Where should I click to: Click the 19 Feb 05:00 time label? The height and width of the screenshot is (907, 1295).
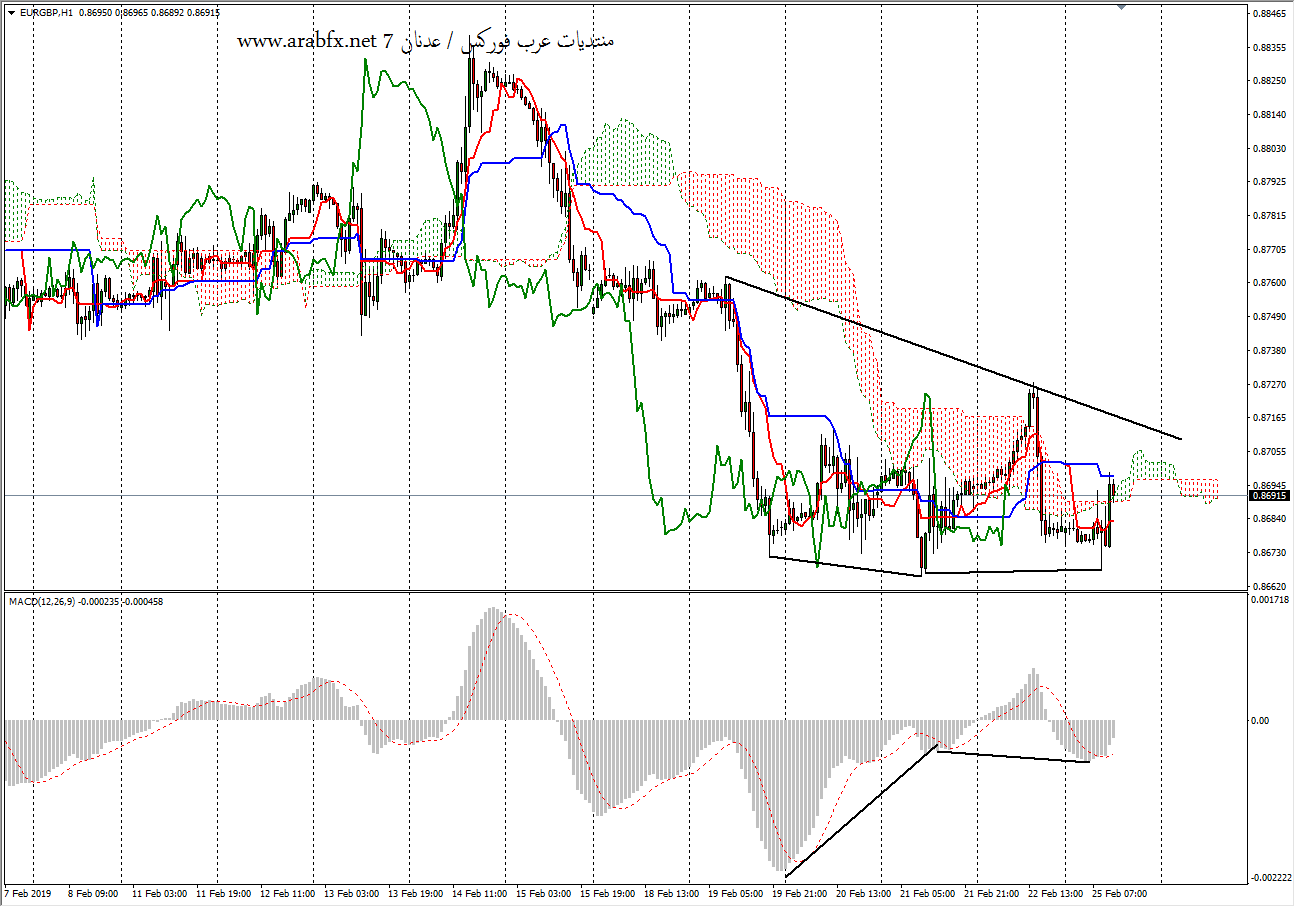tap(738, 893)
